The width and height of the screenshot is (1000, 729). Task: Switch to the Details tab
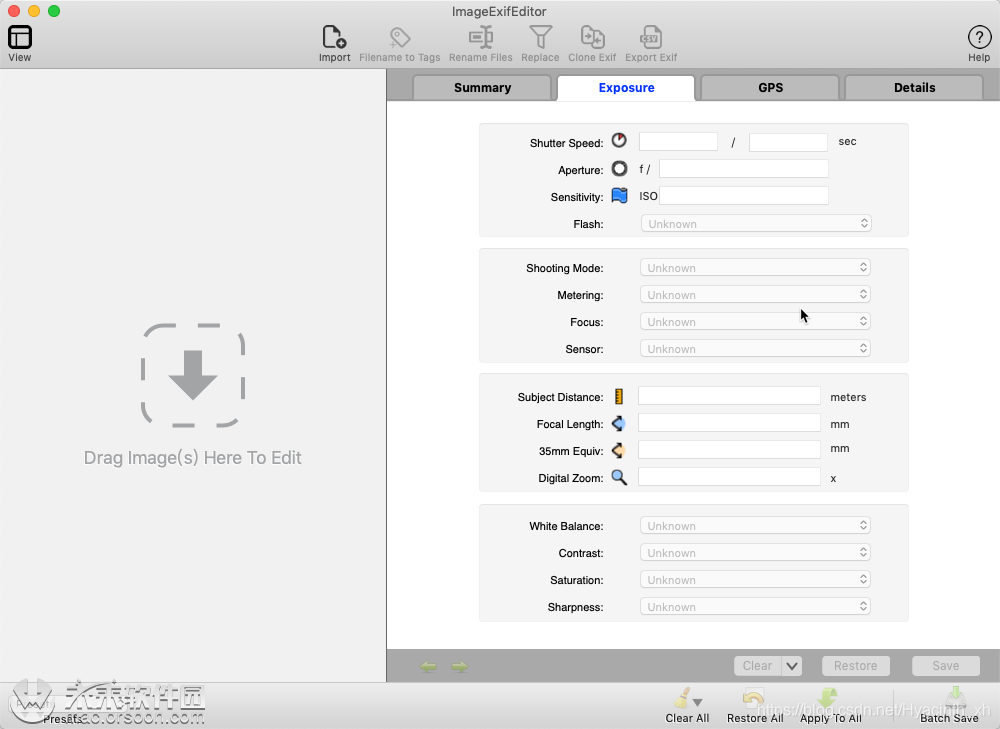(915, 88)
